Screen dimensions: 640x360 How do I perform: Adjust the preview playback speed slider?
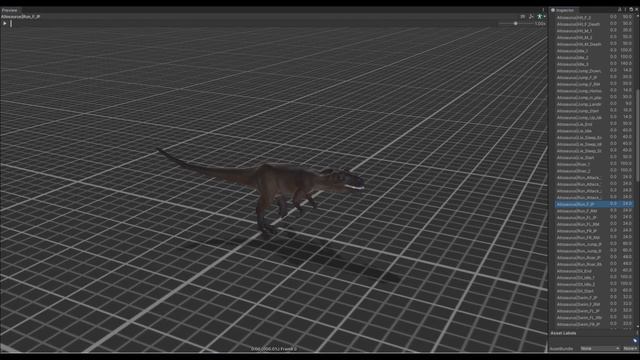point(515,24)
